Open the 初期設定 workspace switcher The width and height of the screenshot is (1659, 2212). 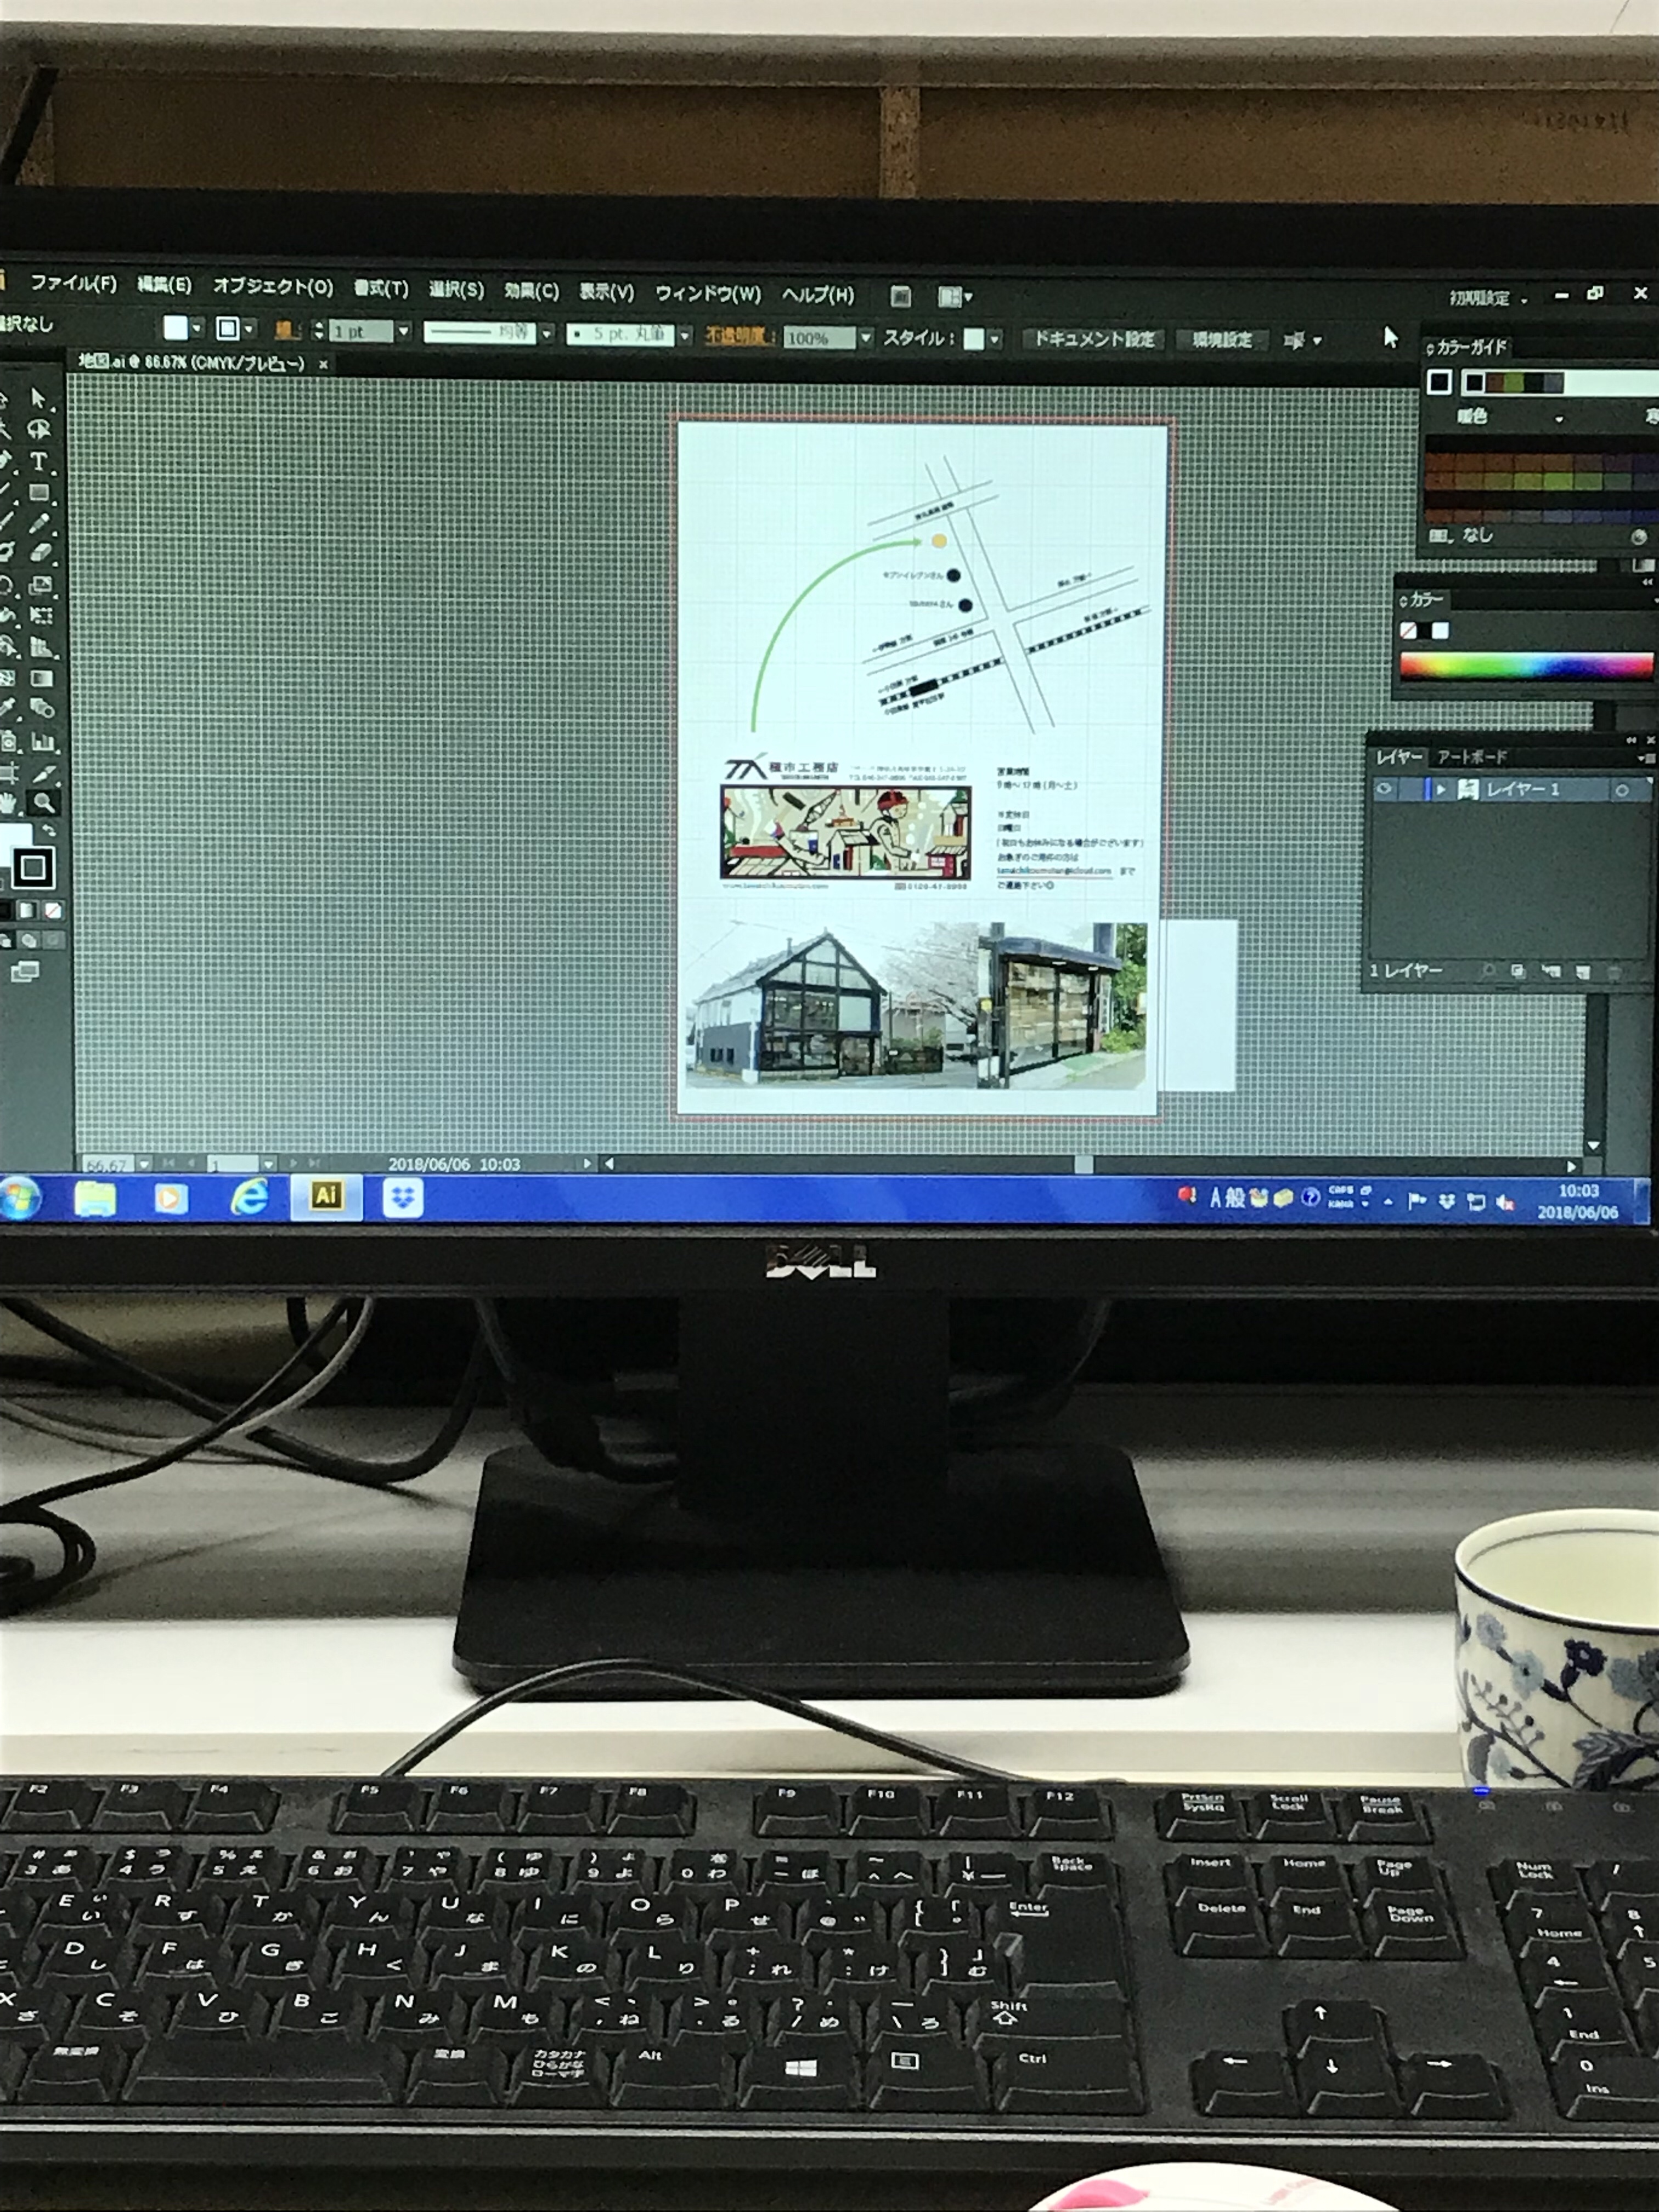pyautogui.click(x=1489, y=297)
